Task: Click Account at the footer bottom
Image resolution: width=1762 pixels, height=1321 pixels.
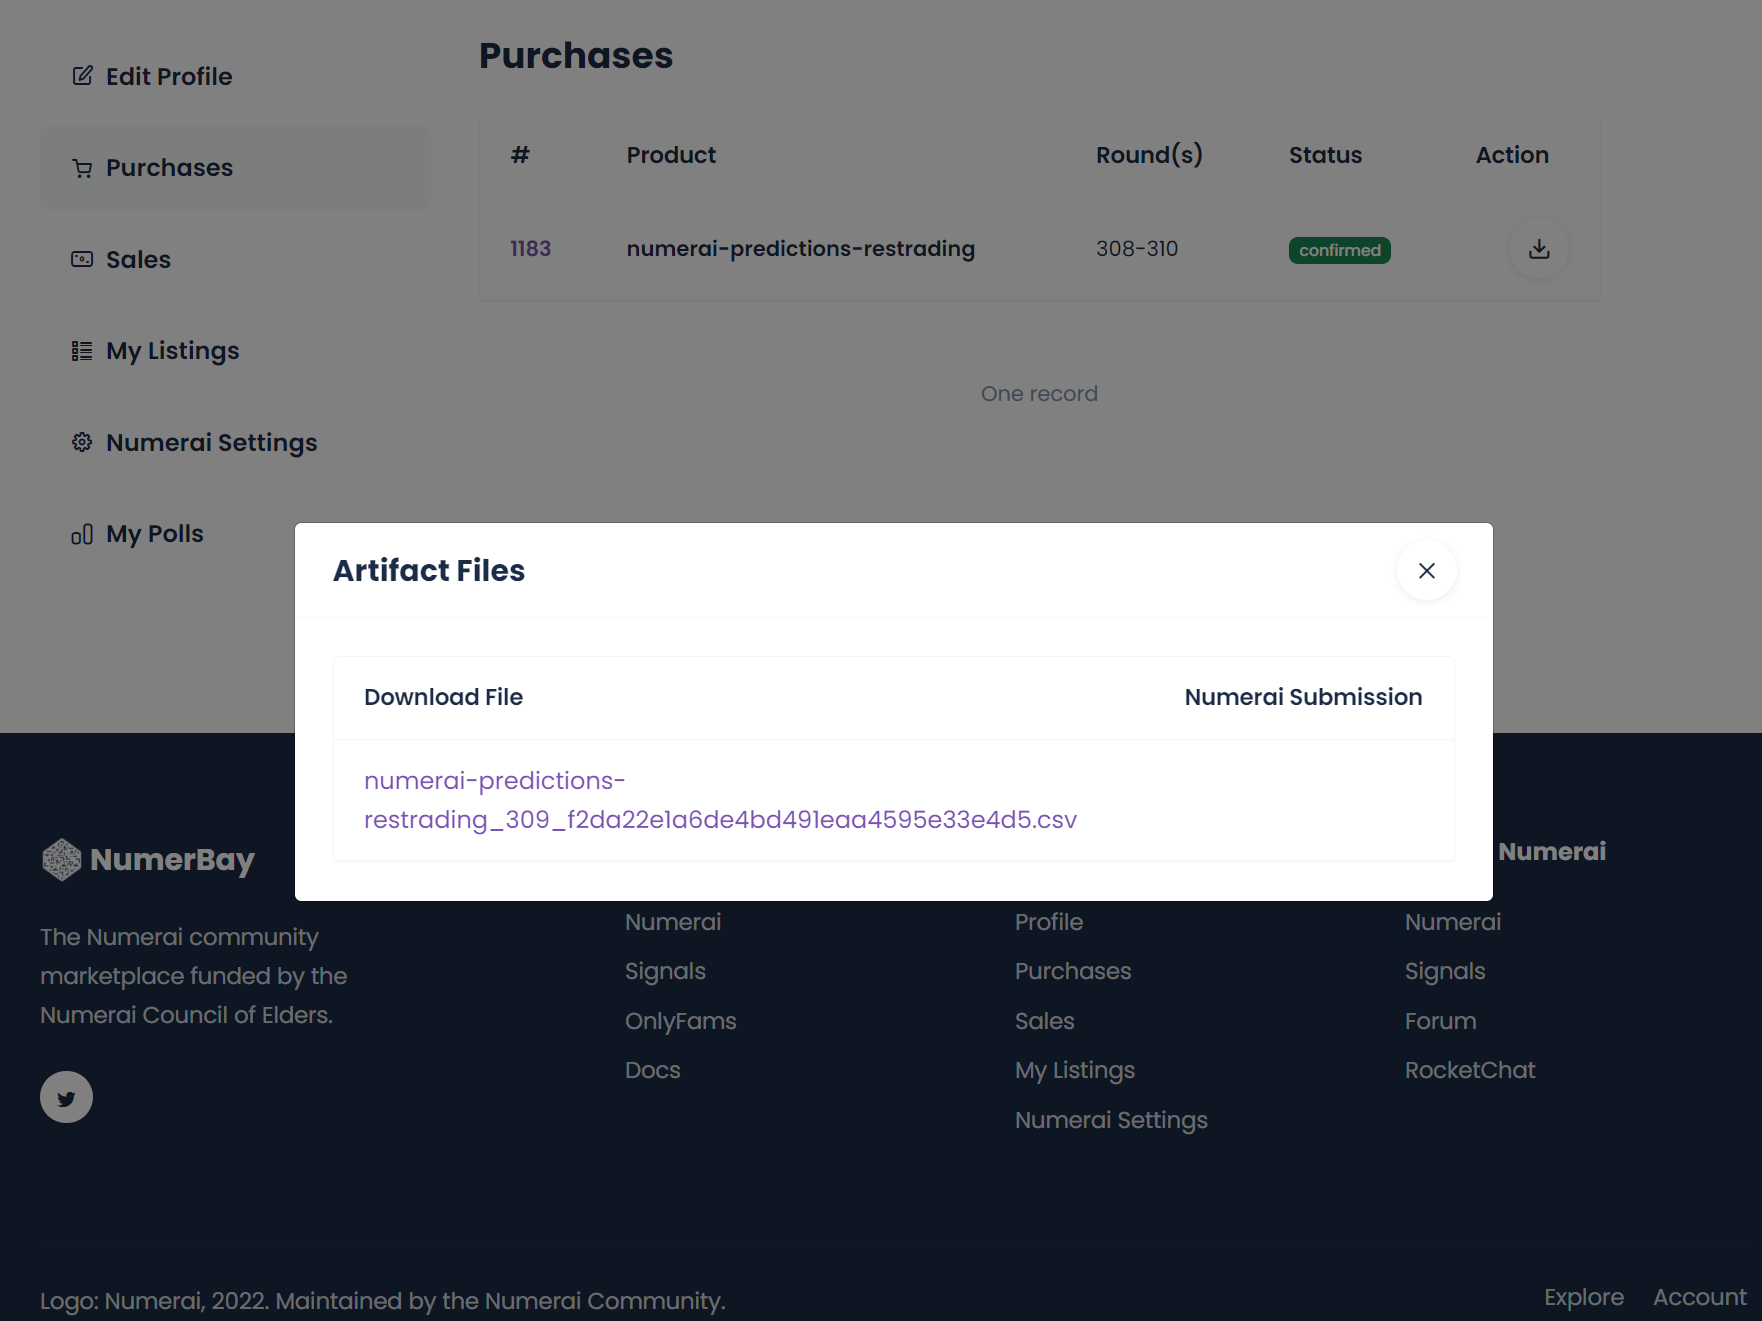Action: click(1699, 1297)
